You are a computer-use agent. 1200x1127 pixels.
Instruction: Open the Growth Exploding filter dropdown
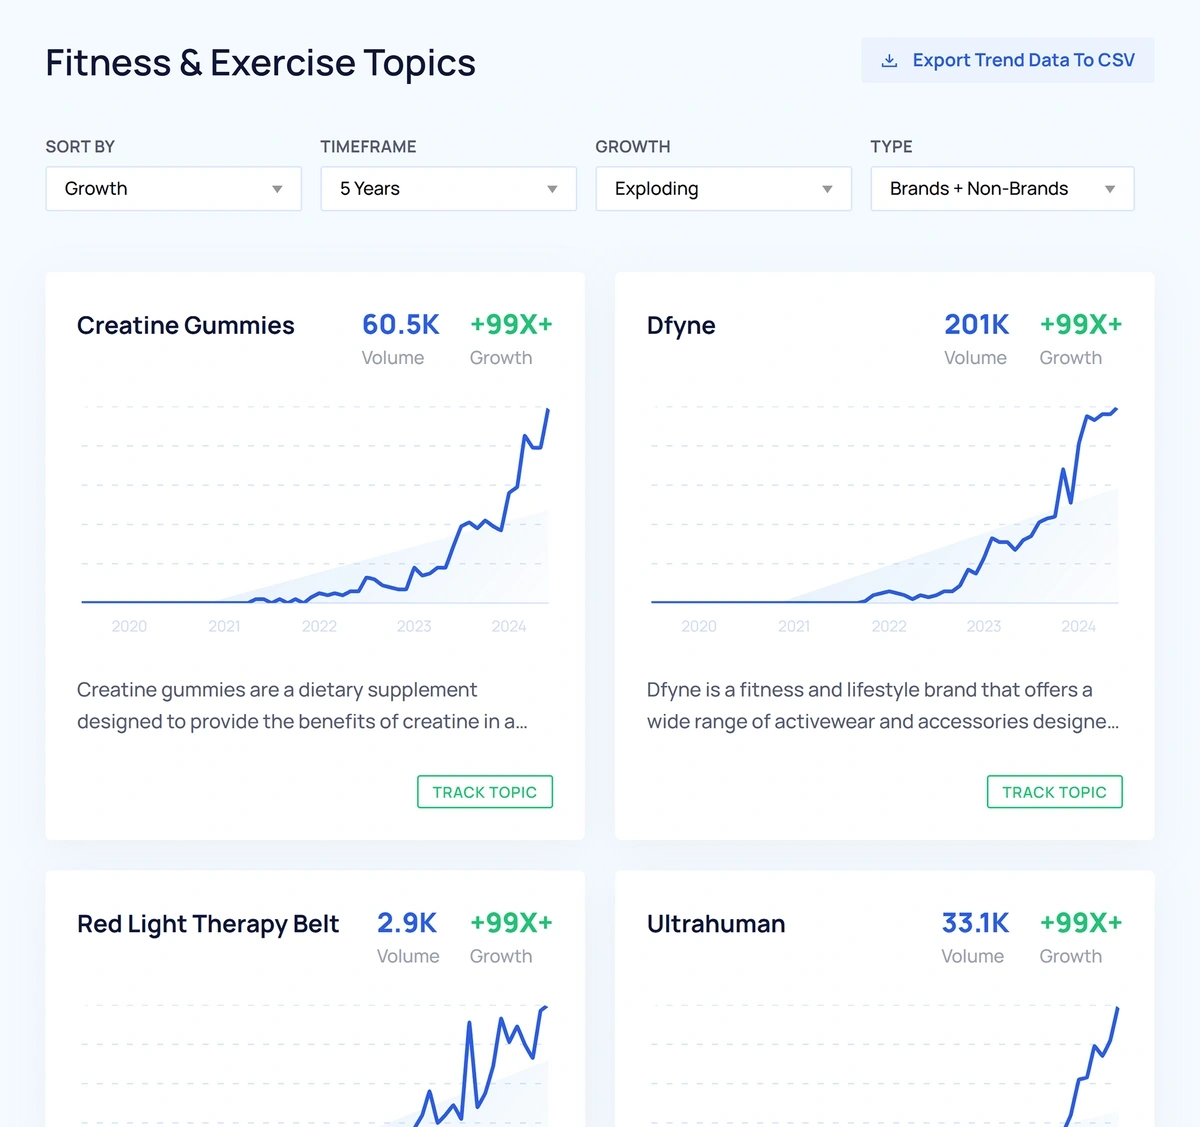pos(724,189)
